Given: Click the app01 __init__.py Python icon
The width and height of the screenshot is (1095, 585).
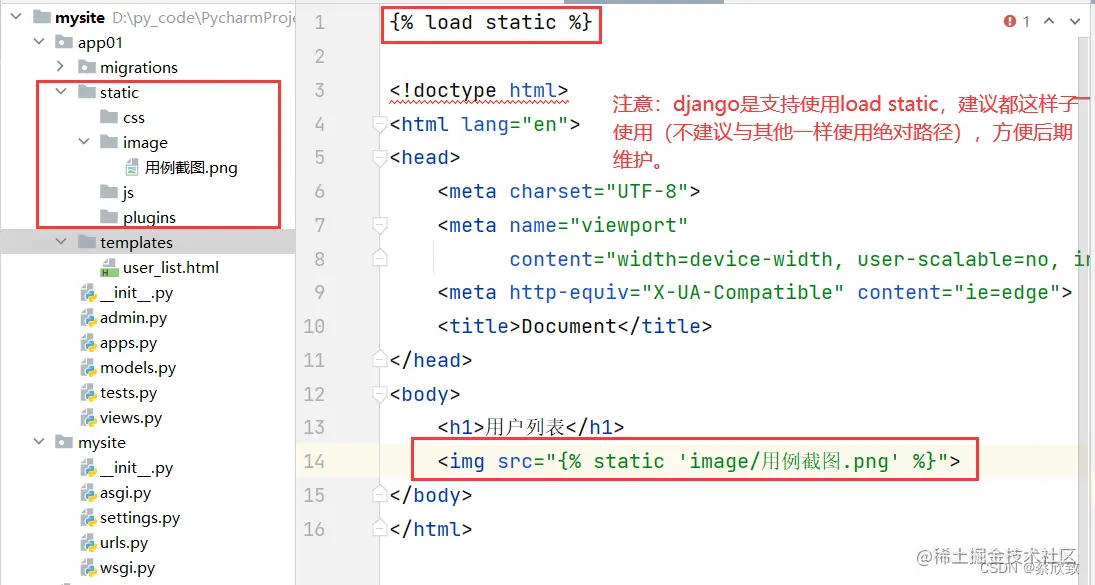Looking at the screenshot, I should 88,292.
